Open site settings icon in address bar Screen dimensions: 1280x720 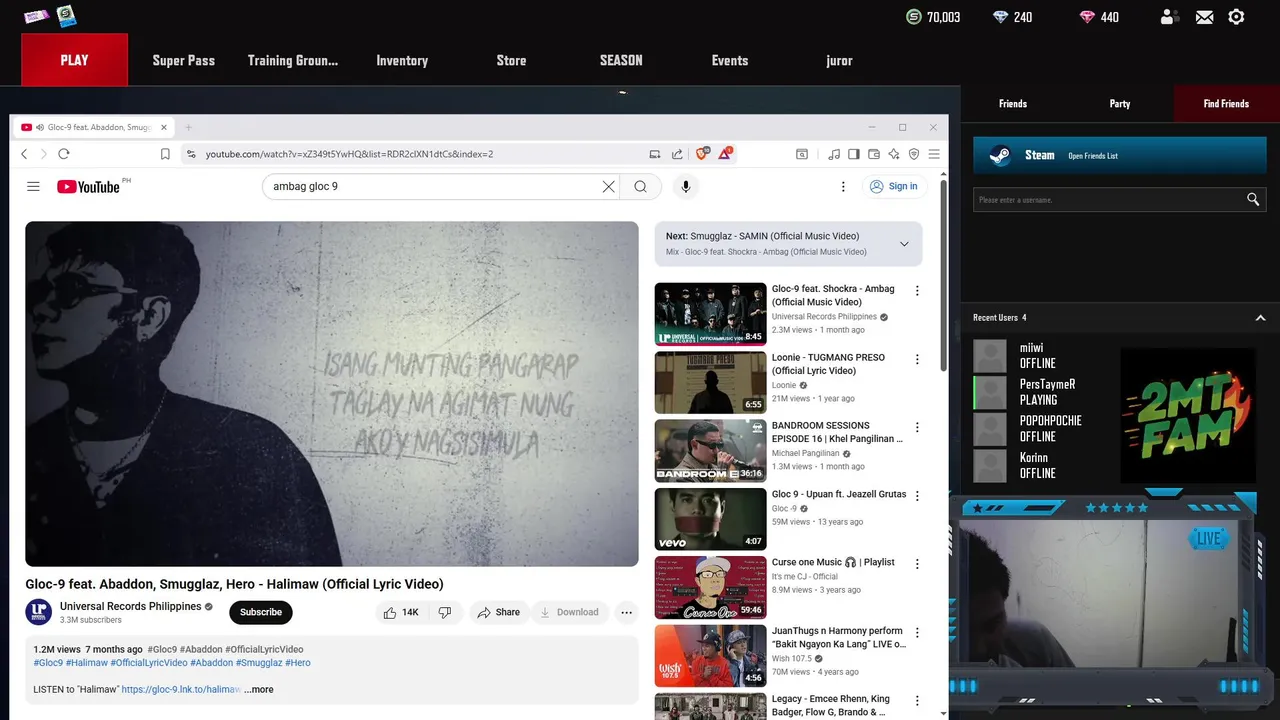point(190,154)
